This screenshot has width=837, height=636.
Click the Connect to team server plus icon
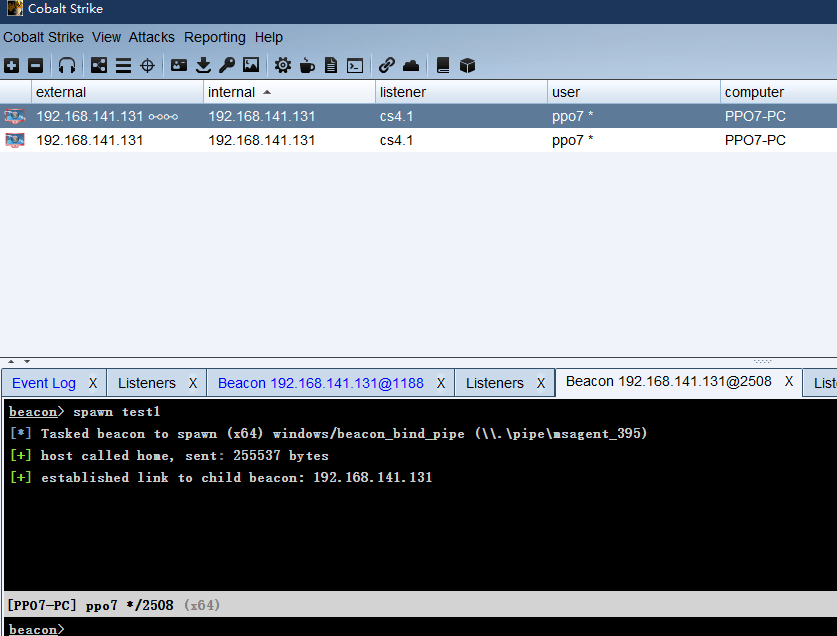[12, 66]
